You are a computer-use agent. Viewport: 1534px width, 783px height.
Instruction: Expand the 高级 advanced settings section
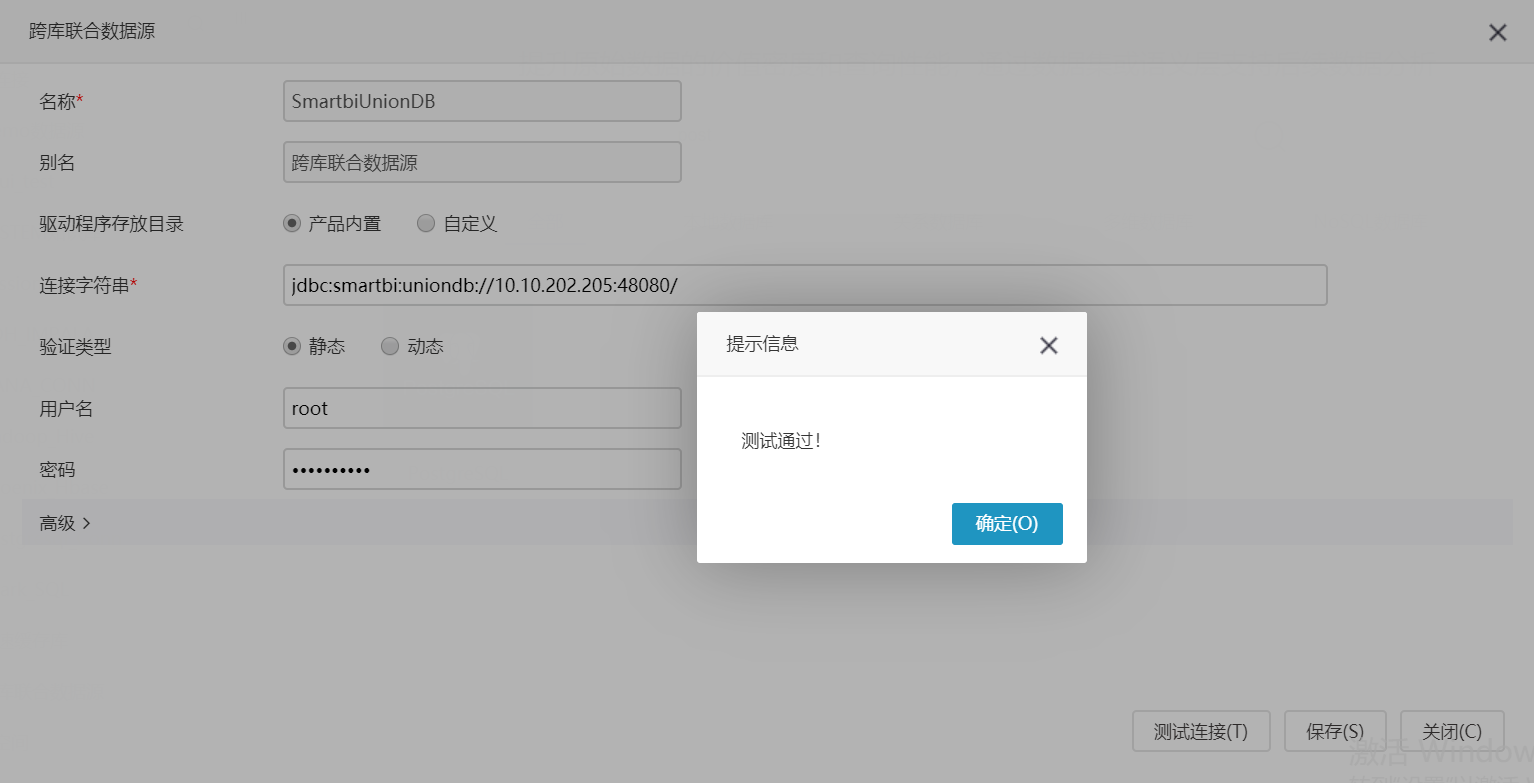click(767, 523)
